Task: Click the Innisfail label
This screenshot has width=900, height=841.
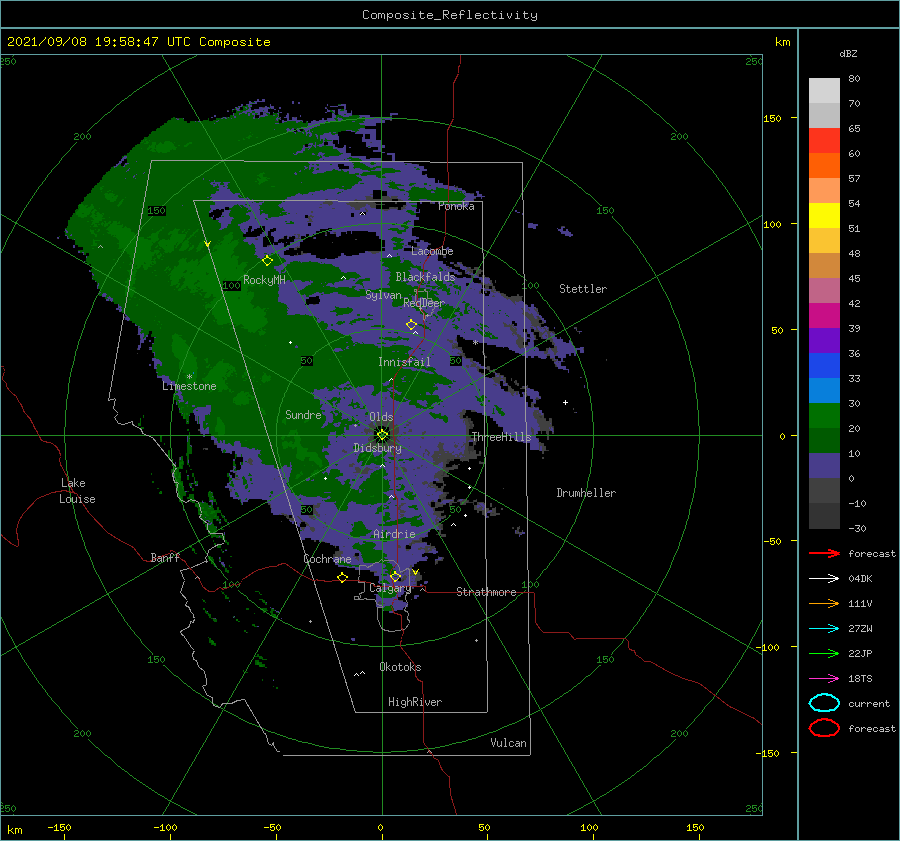Action: (404, 362)
